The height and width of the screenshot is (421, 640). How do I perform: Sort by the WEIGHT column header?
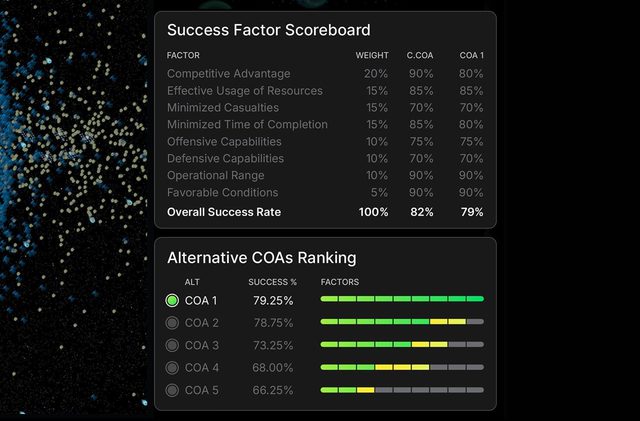(x=372, y=55)
